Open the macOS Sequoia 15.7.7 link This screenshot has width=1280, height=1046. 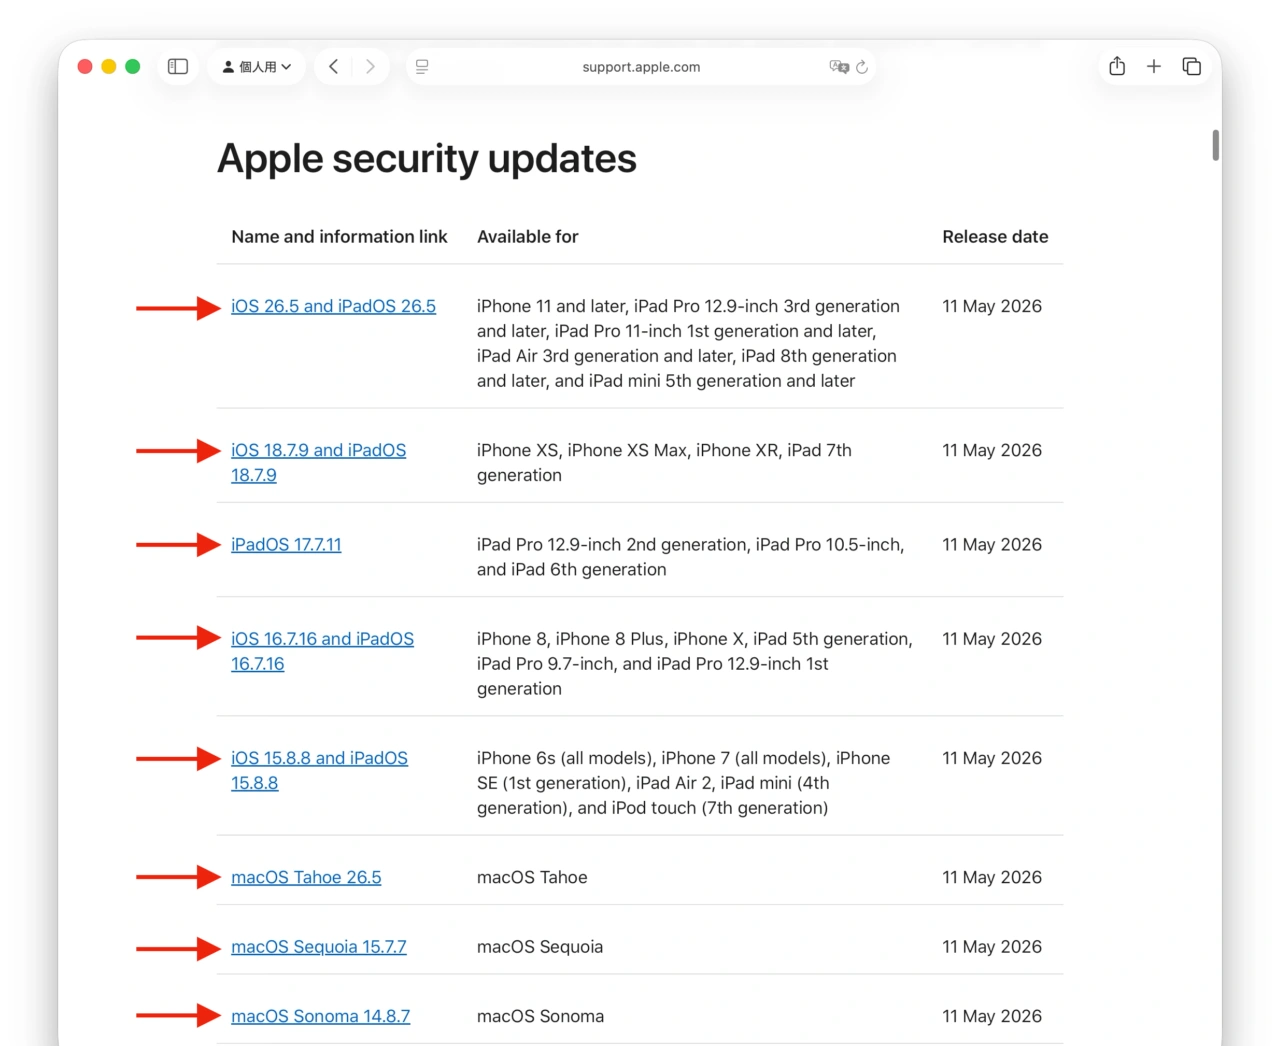click(x=319, y=946)
